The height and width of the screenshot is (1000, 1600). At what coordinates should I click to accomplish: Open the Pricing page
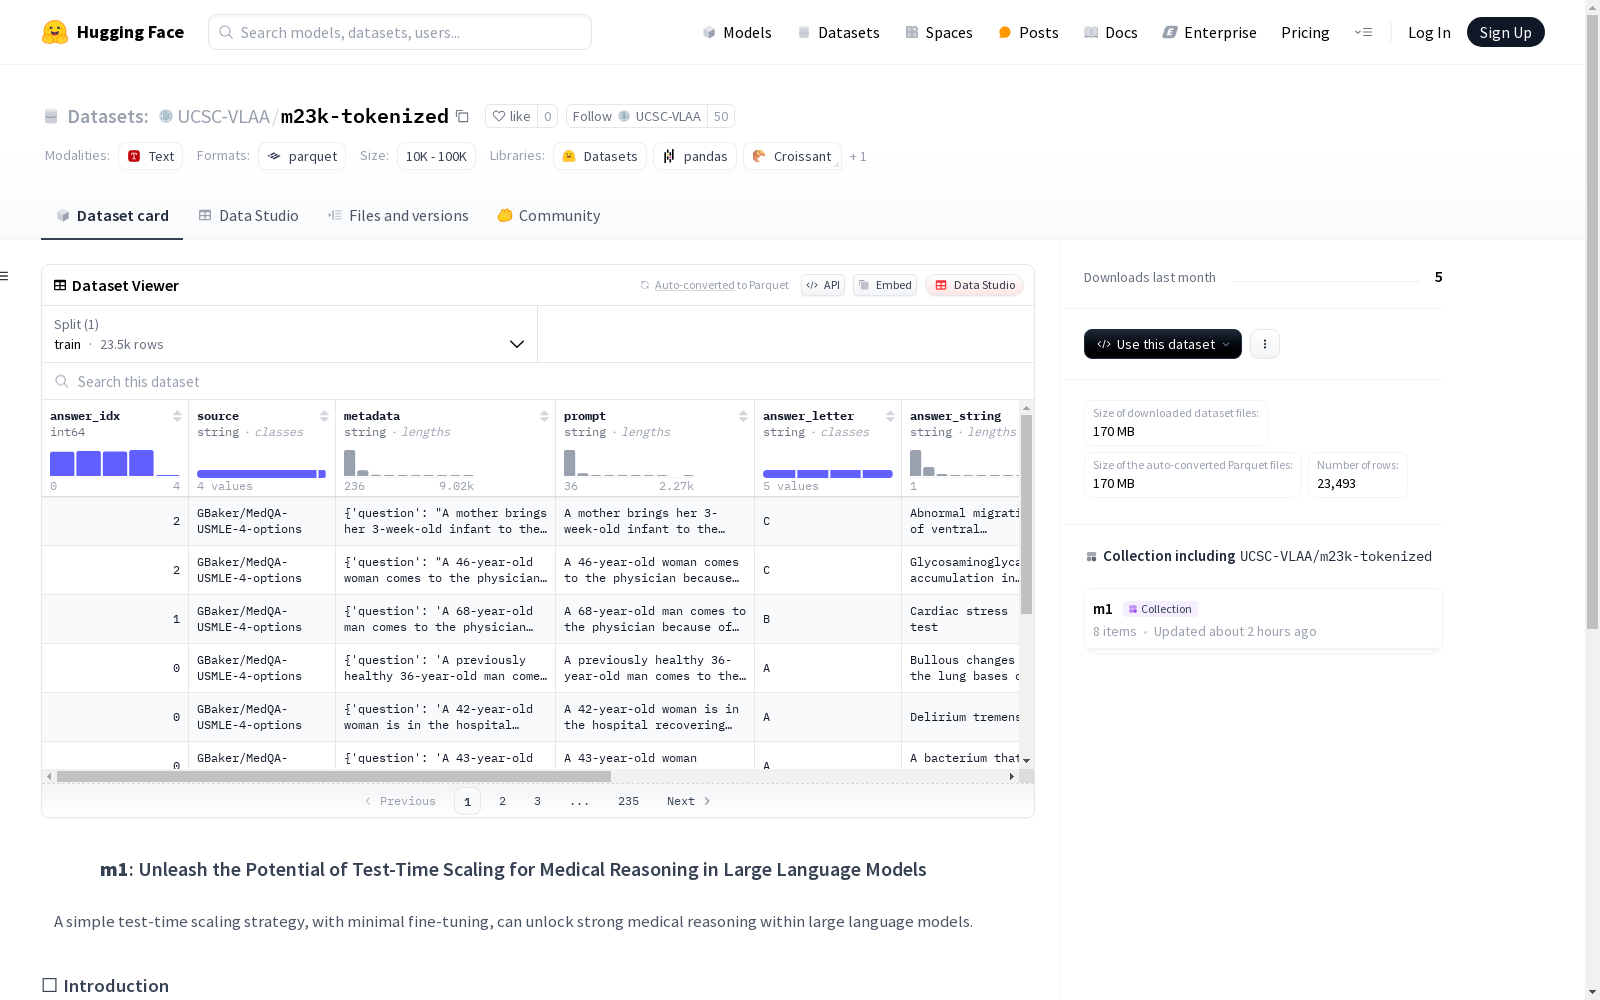[1305, 32]
